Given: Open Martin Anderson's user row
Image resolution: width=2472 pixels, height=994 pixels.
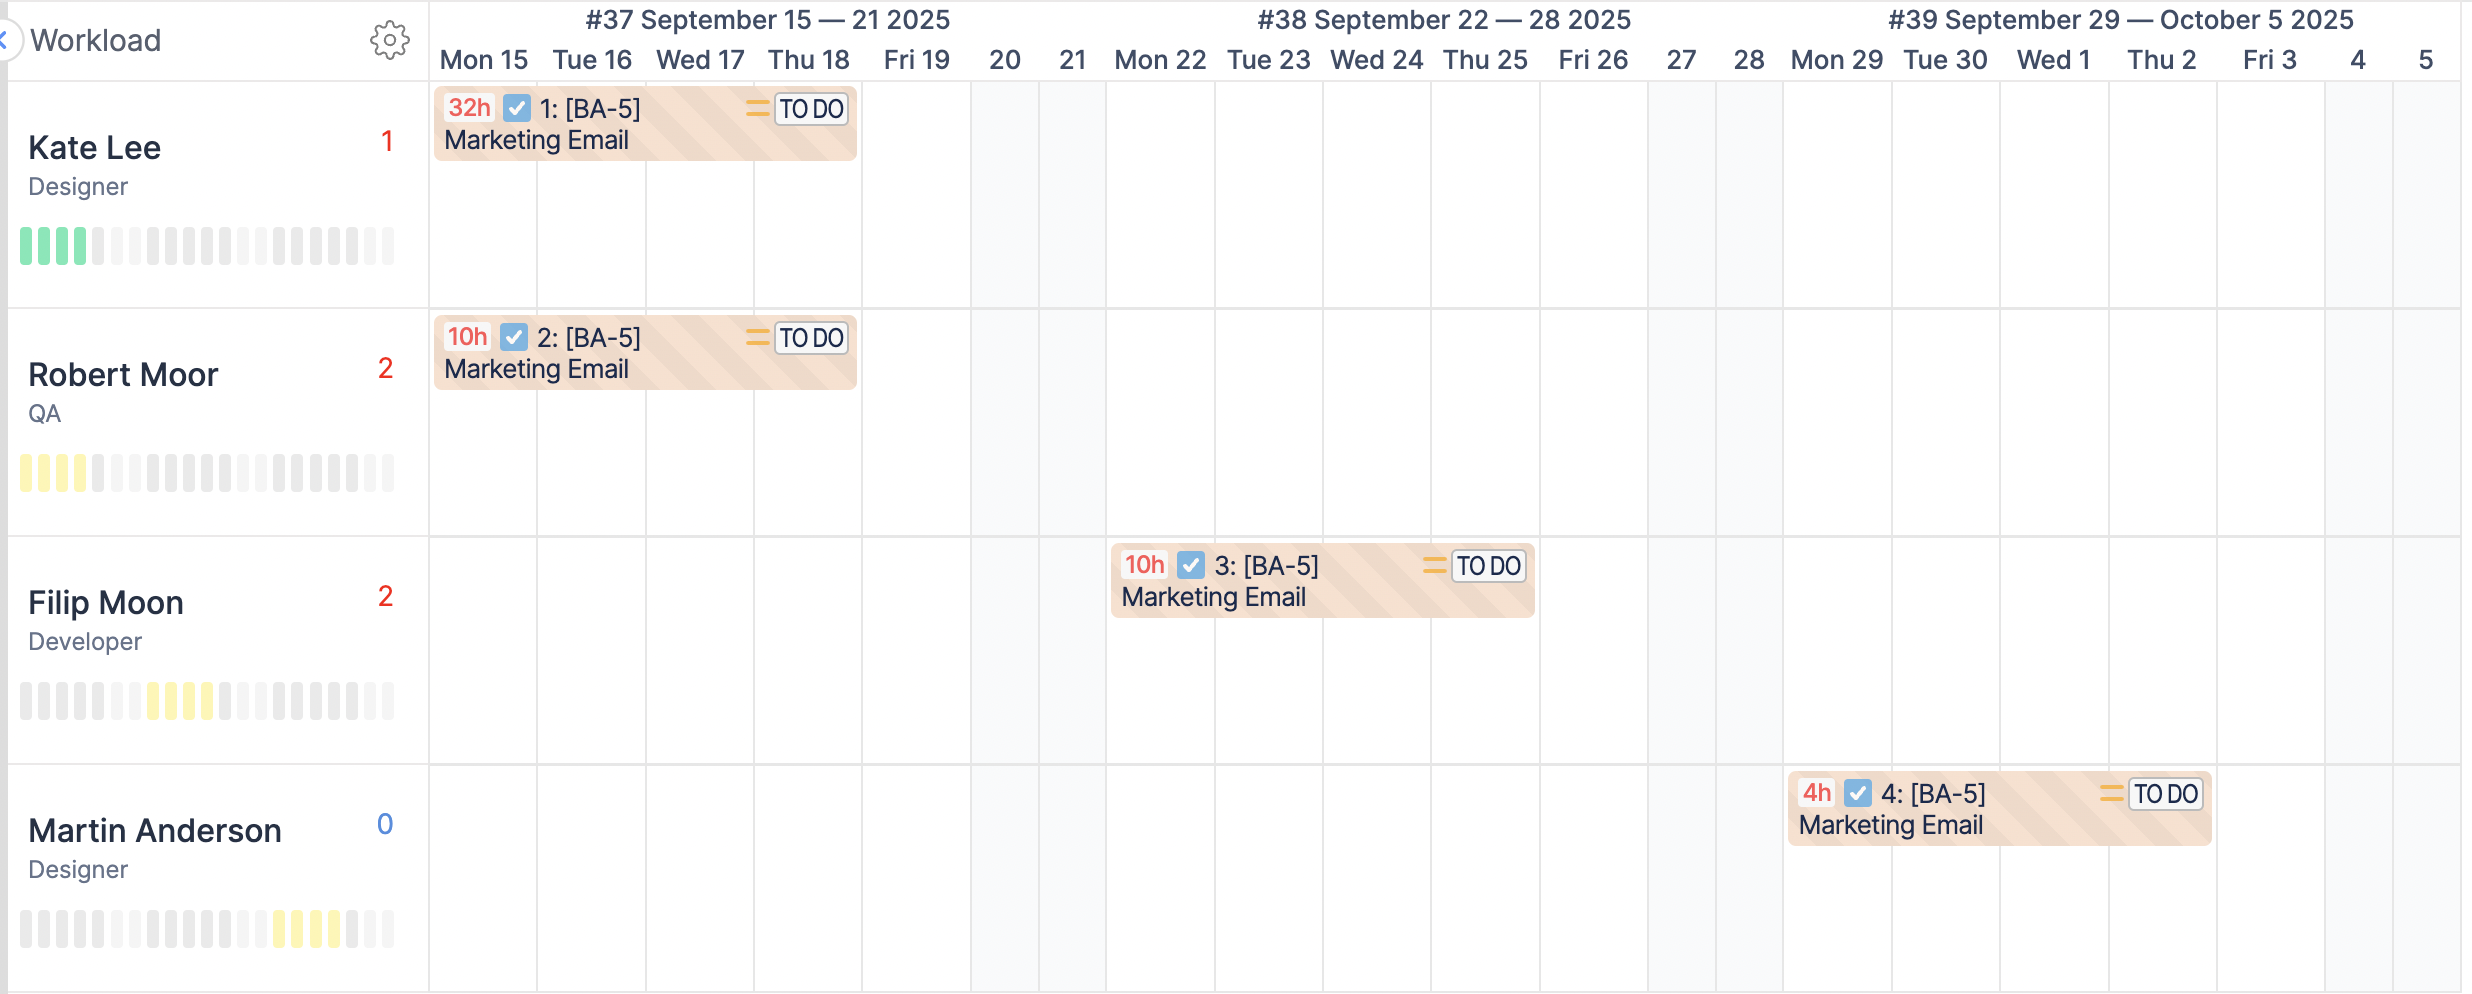Looking at the screenshot, I should pos(155,831).
